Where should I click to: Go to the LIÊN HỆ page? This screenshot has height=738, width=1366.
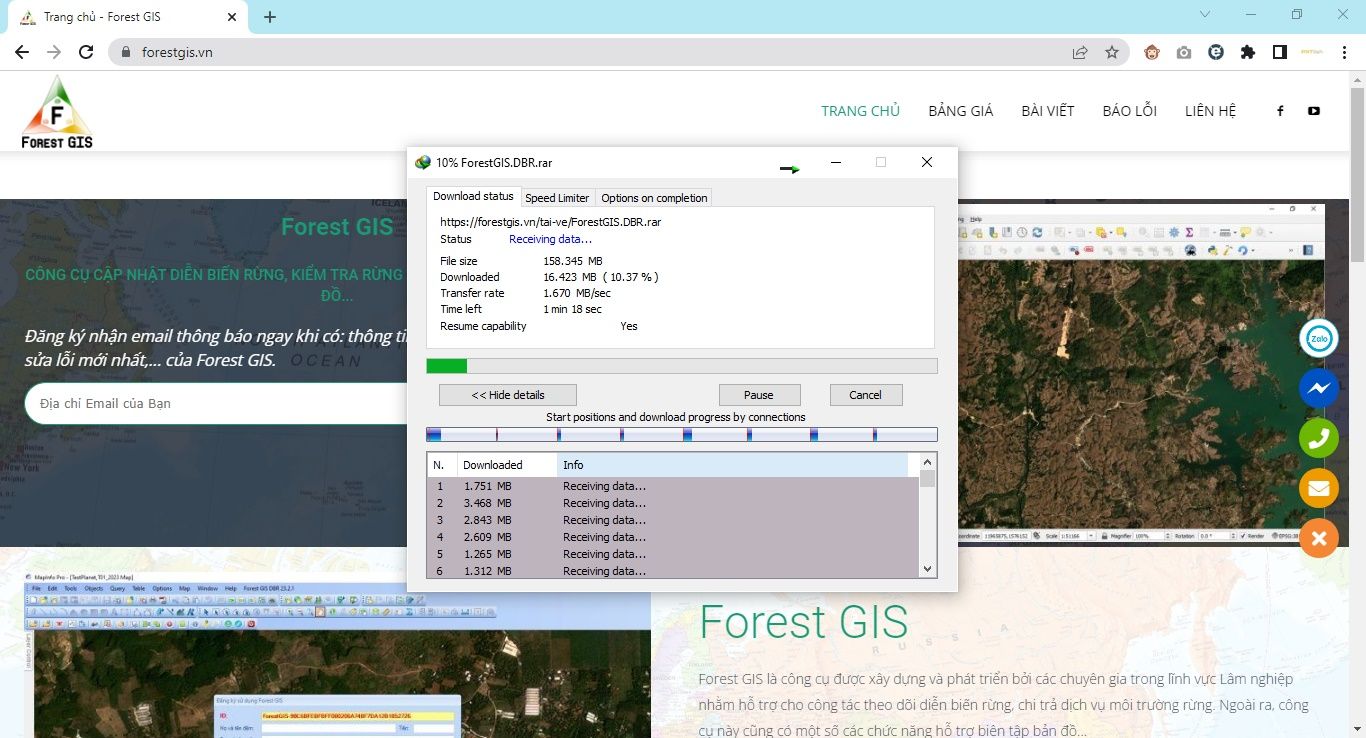[x=1210, y=111]
